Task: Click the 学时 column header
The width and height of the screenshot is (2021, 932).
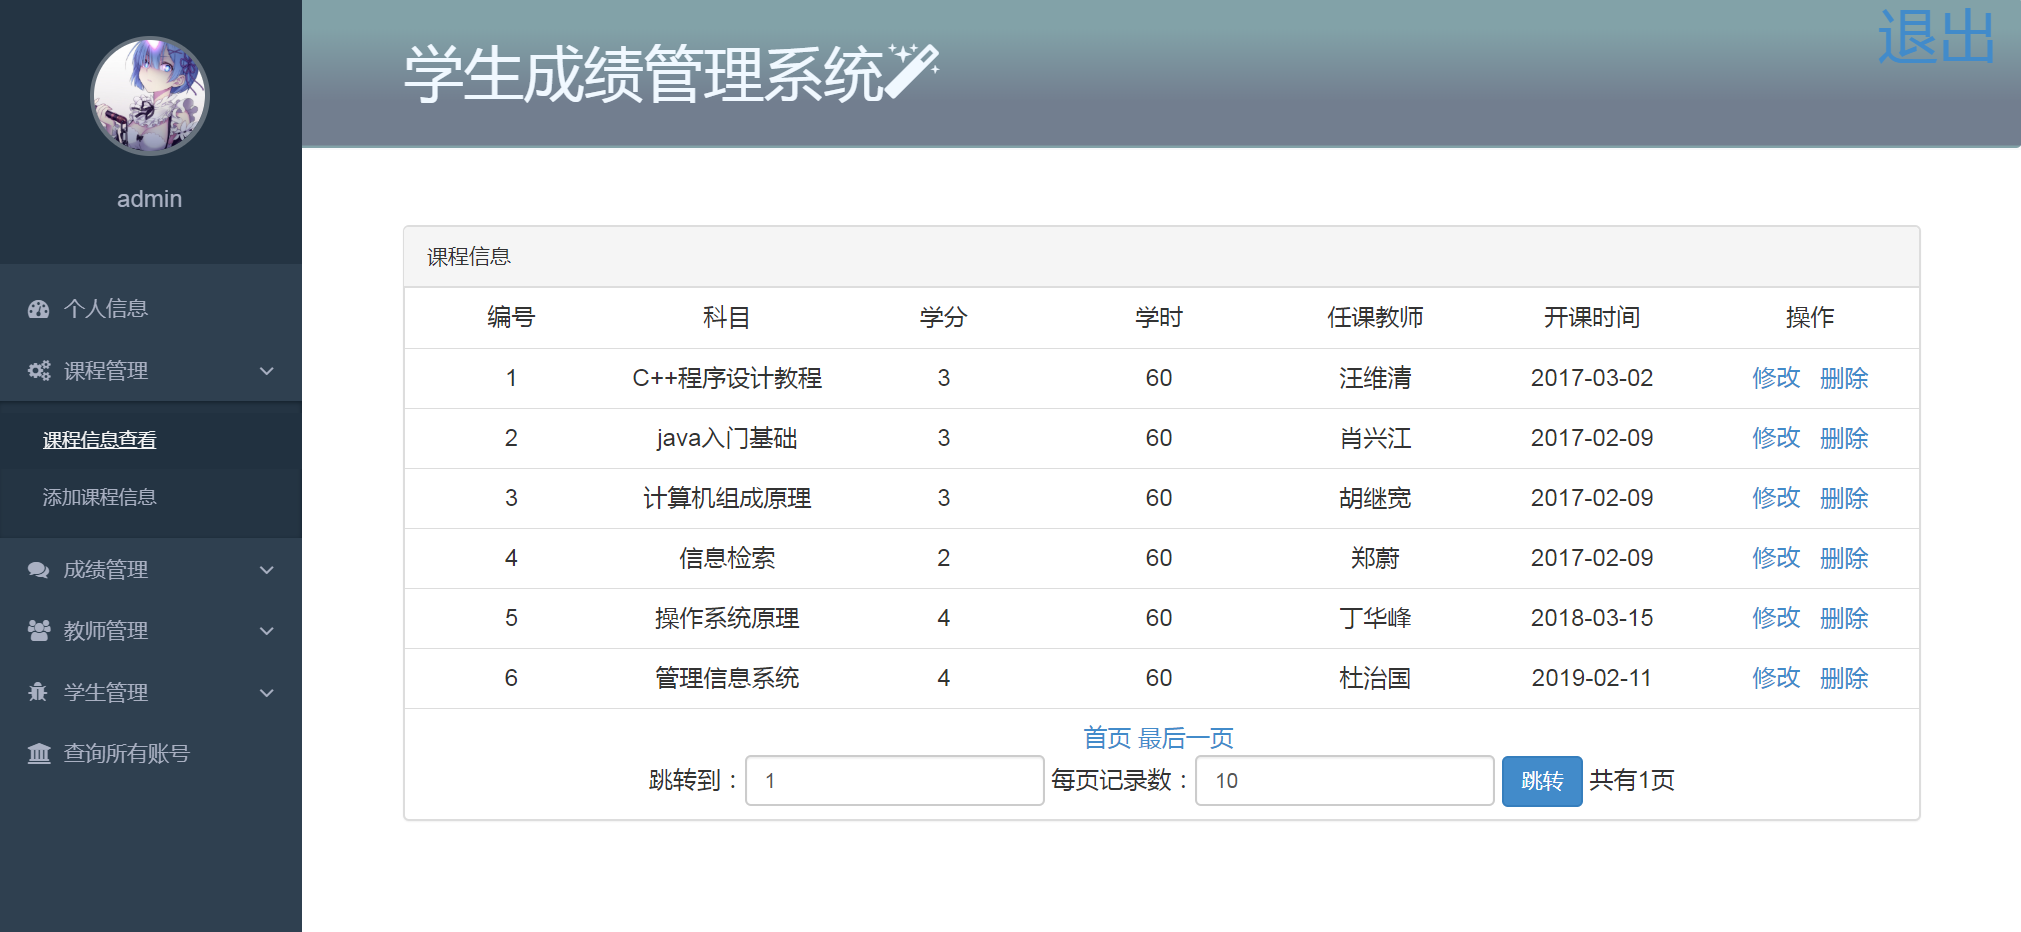Action: point(1159,318)
